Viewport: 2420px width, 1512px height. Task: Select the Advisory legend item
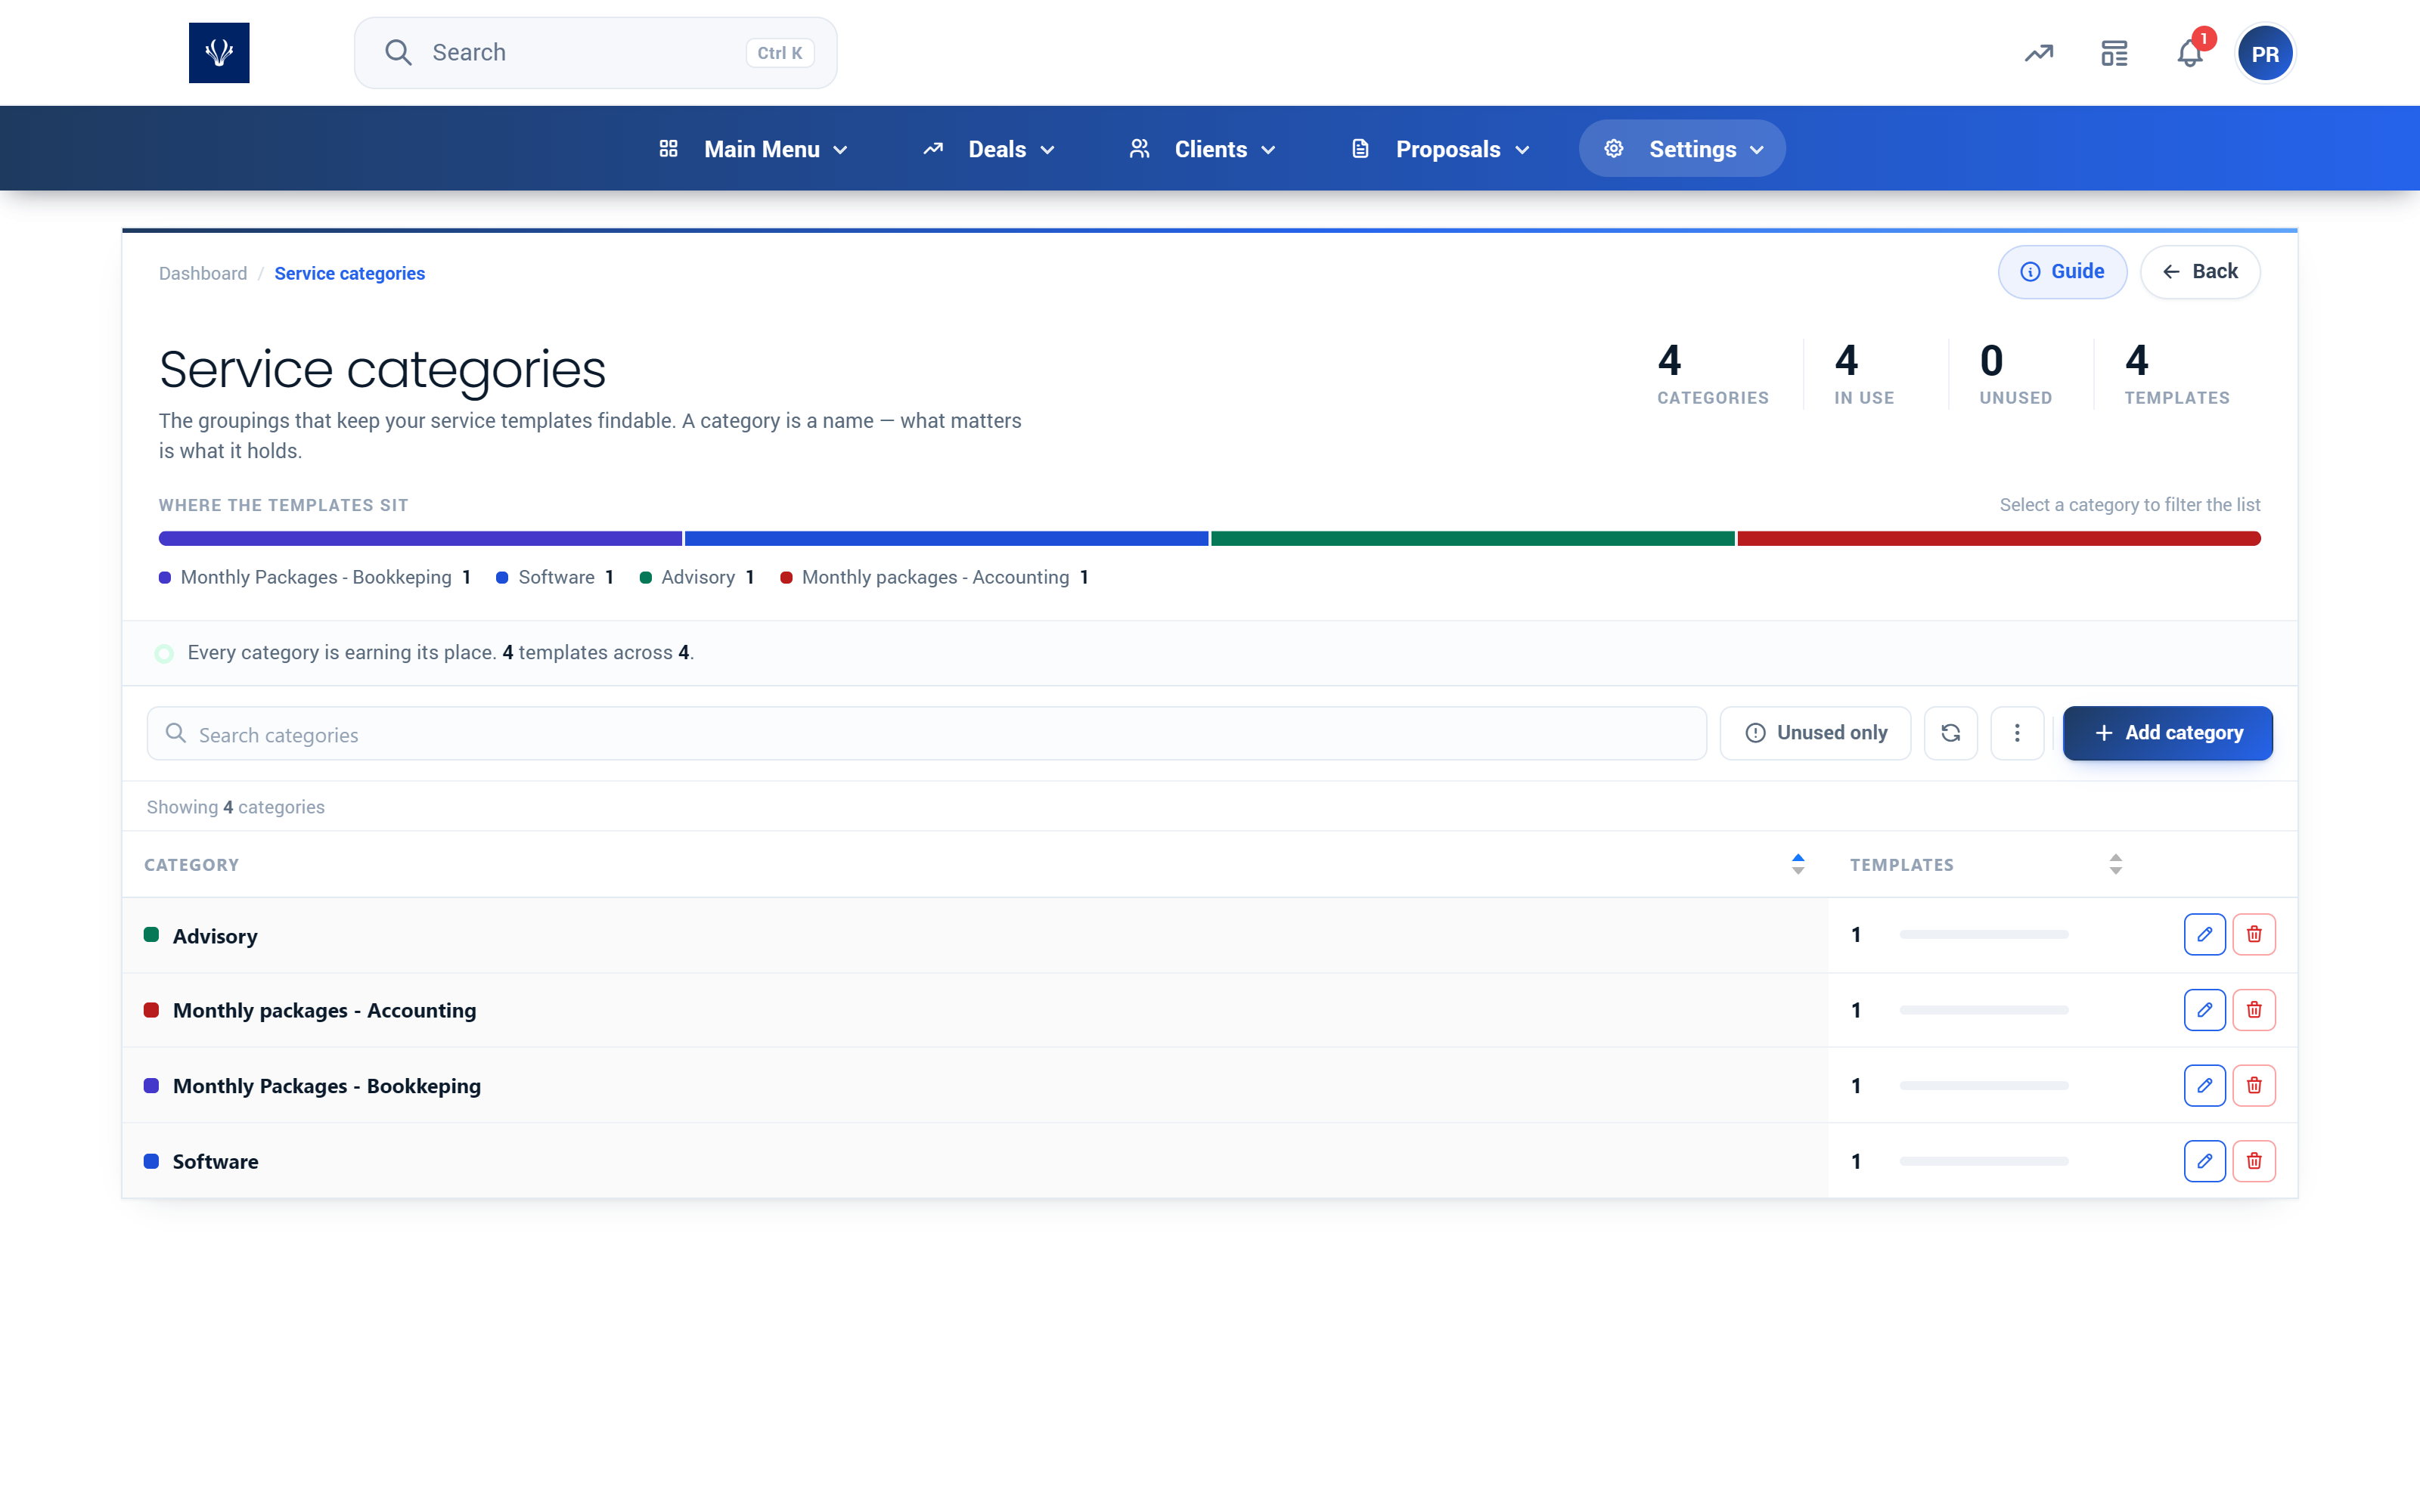click(697, 578)
